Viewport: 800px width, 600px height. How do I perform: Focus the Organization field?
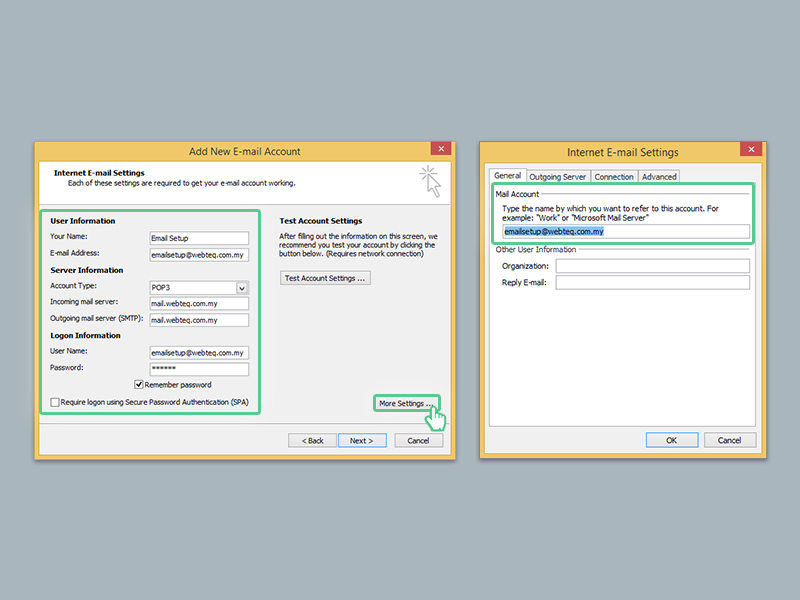[653, 266]
